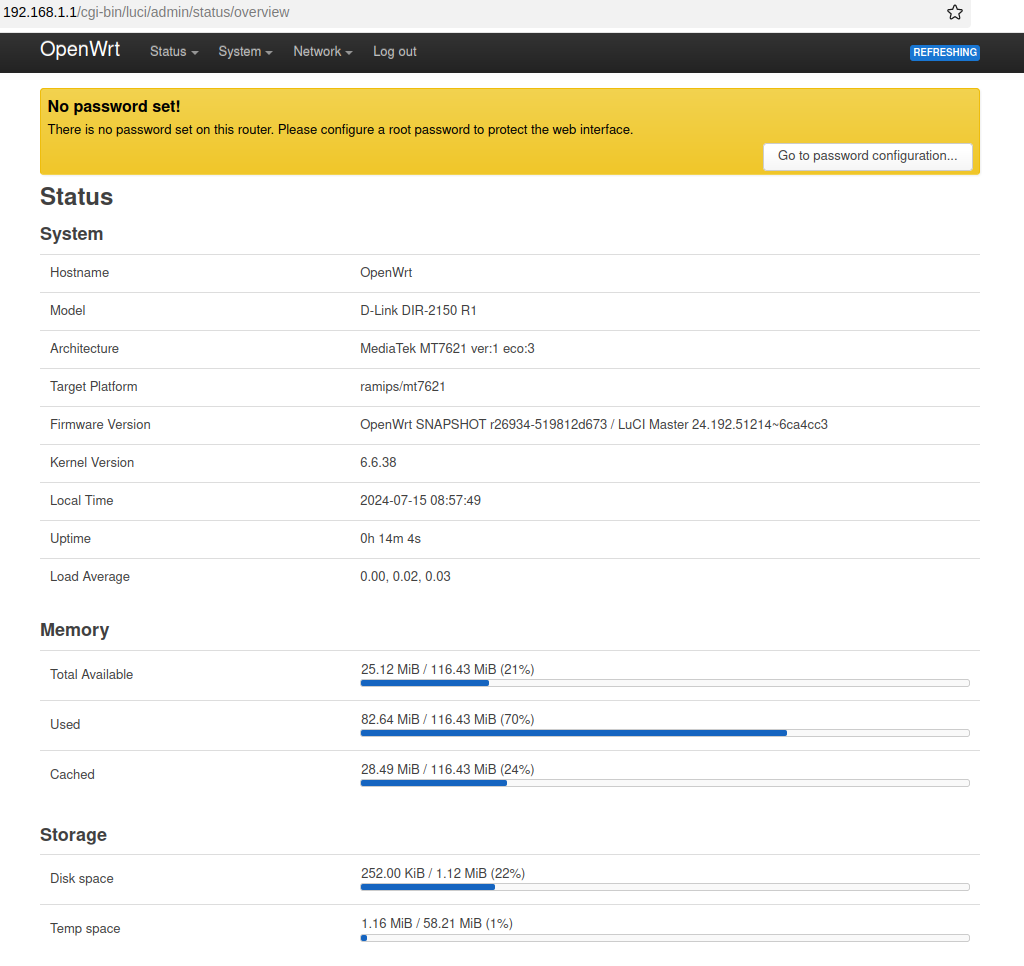This screenshot has height=966, width=1024.
Task: Click the Total Available memory bar
Action: (x=664, y=683)
